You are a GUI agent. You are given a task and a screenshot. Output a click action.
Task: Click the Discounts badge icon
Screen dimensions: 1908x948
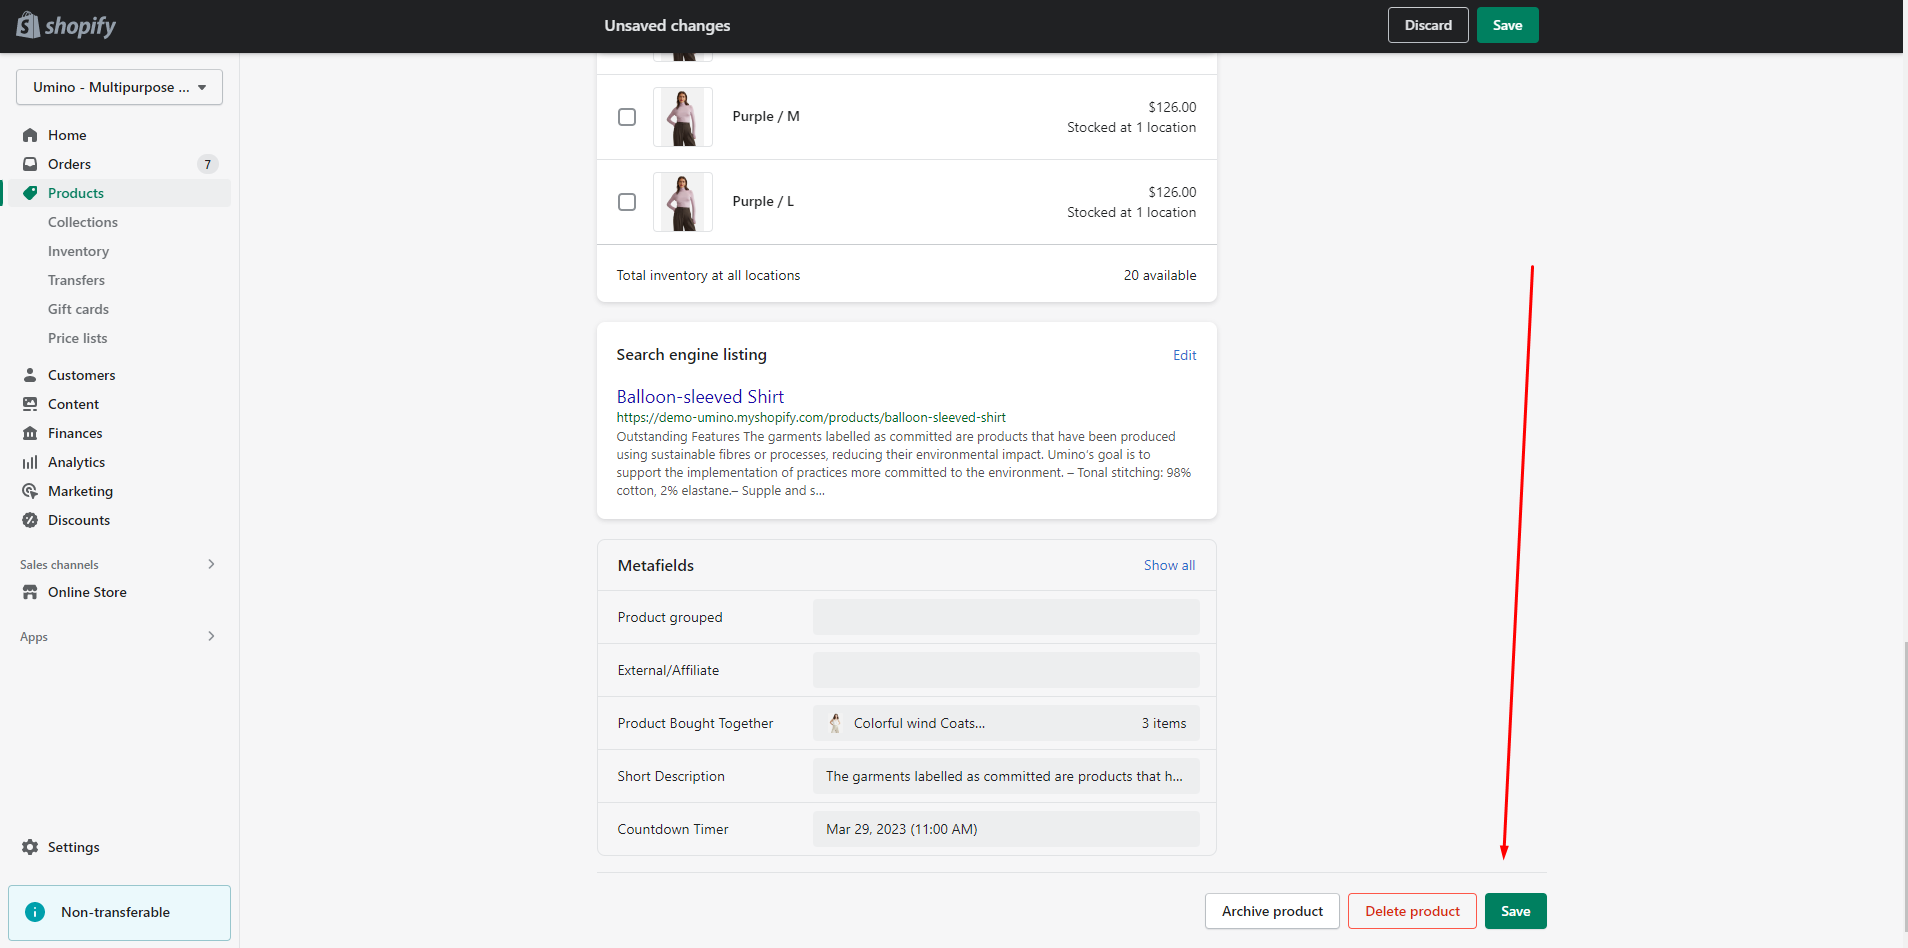(x=30, y=520)
